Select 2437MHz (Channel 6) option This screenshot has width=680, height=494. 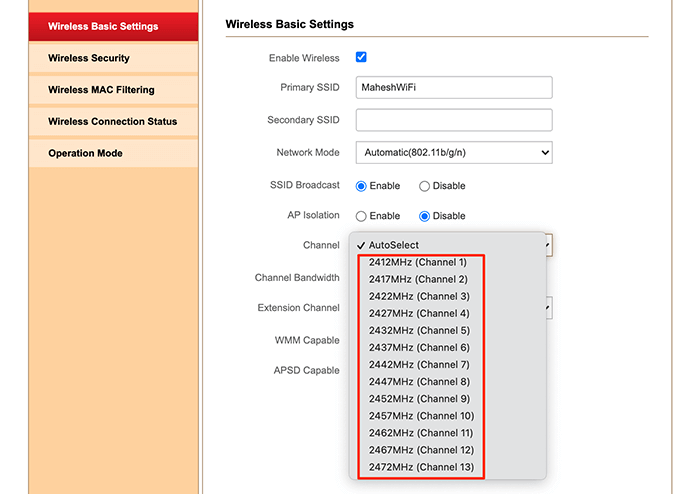(418, 347)
